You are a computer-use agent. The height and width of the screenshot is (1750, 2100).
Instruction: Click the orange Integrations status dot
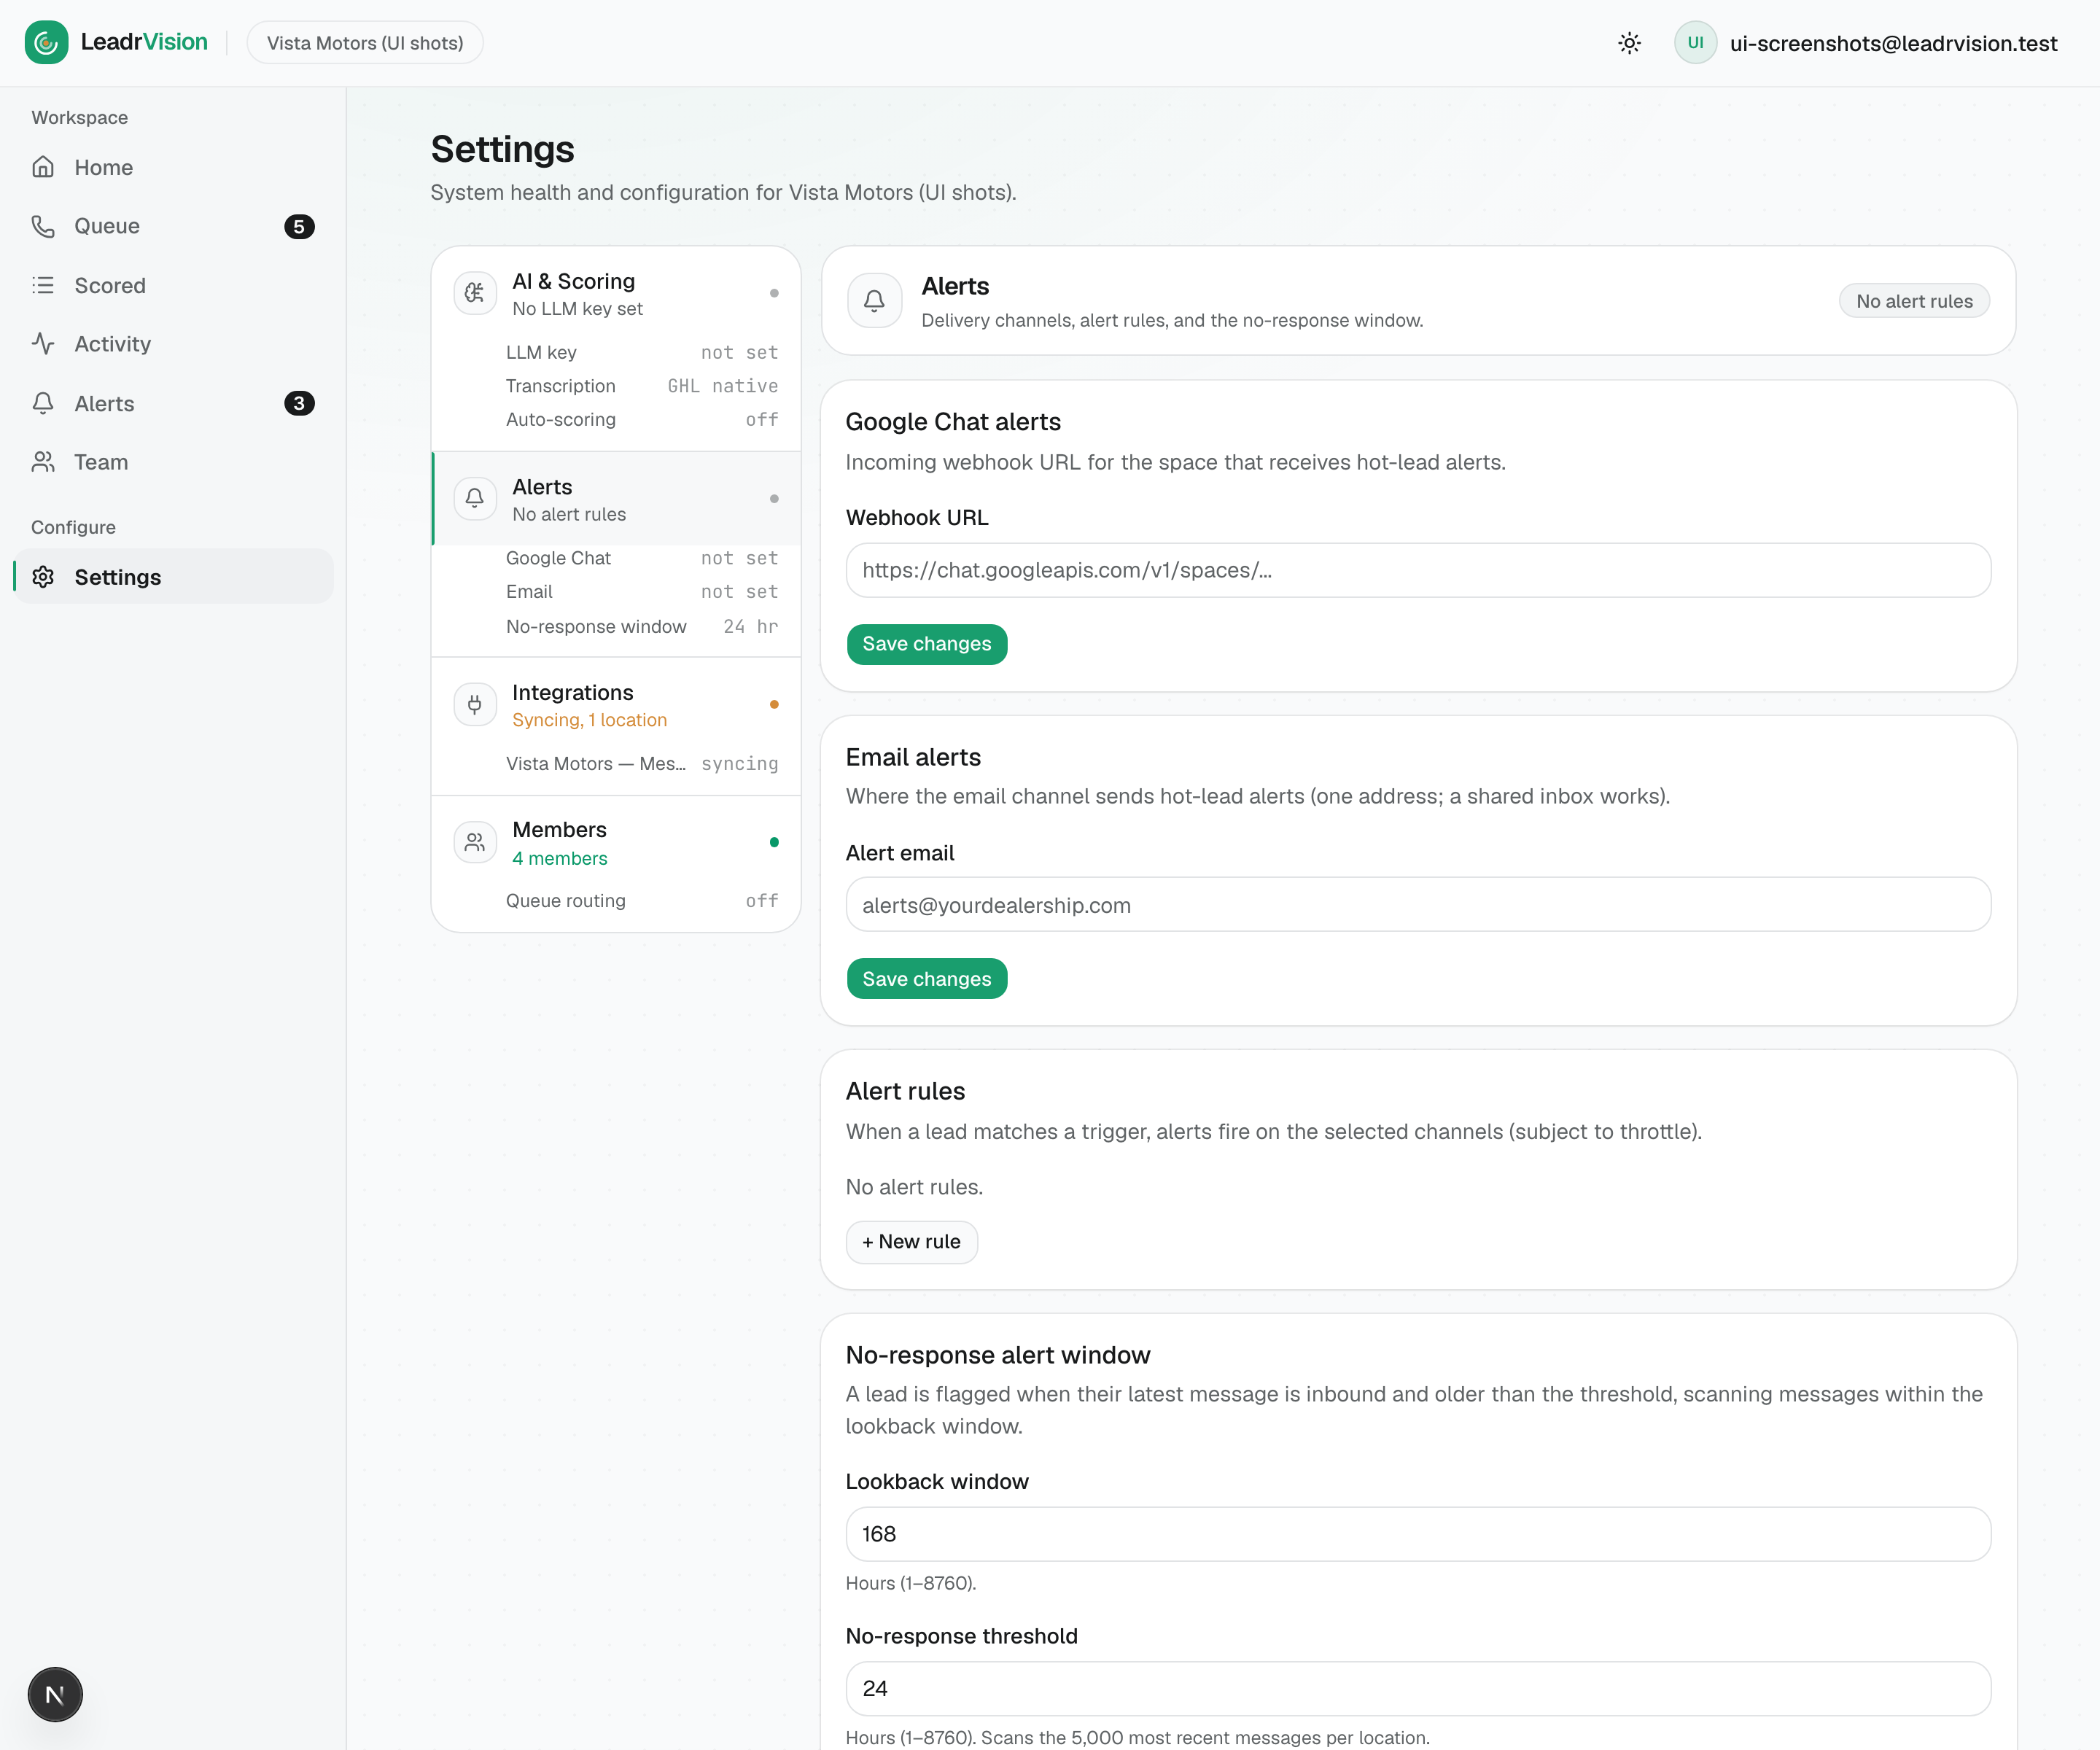(774, 705)
